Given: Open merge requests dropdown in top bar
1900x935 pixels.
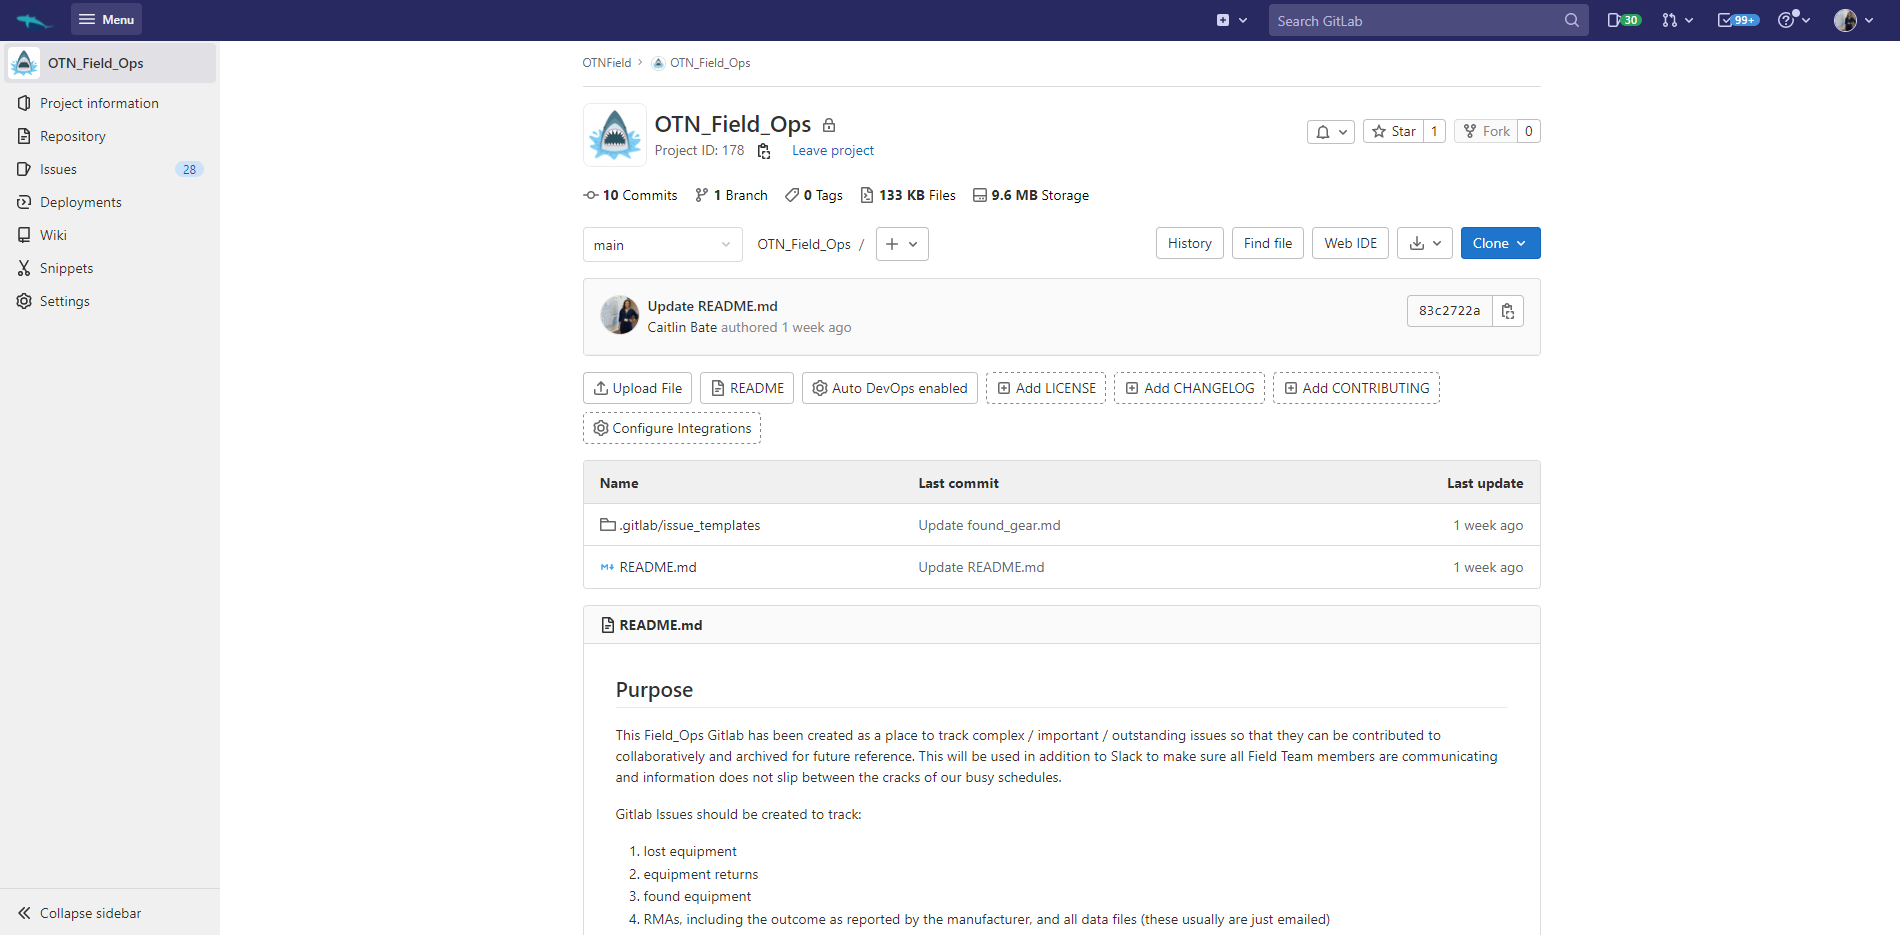Looking at the screenshot, I should [1677, 20].
